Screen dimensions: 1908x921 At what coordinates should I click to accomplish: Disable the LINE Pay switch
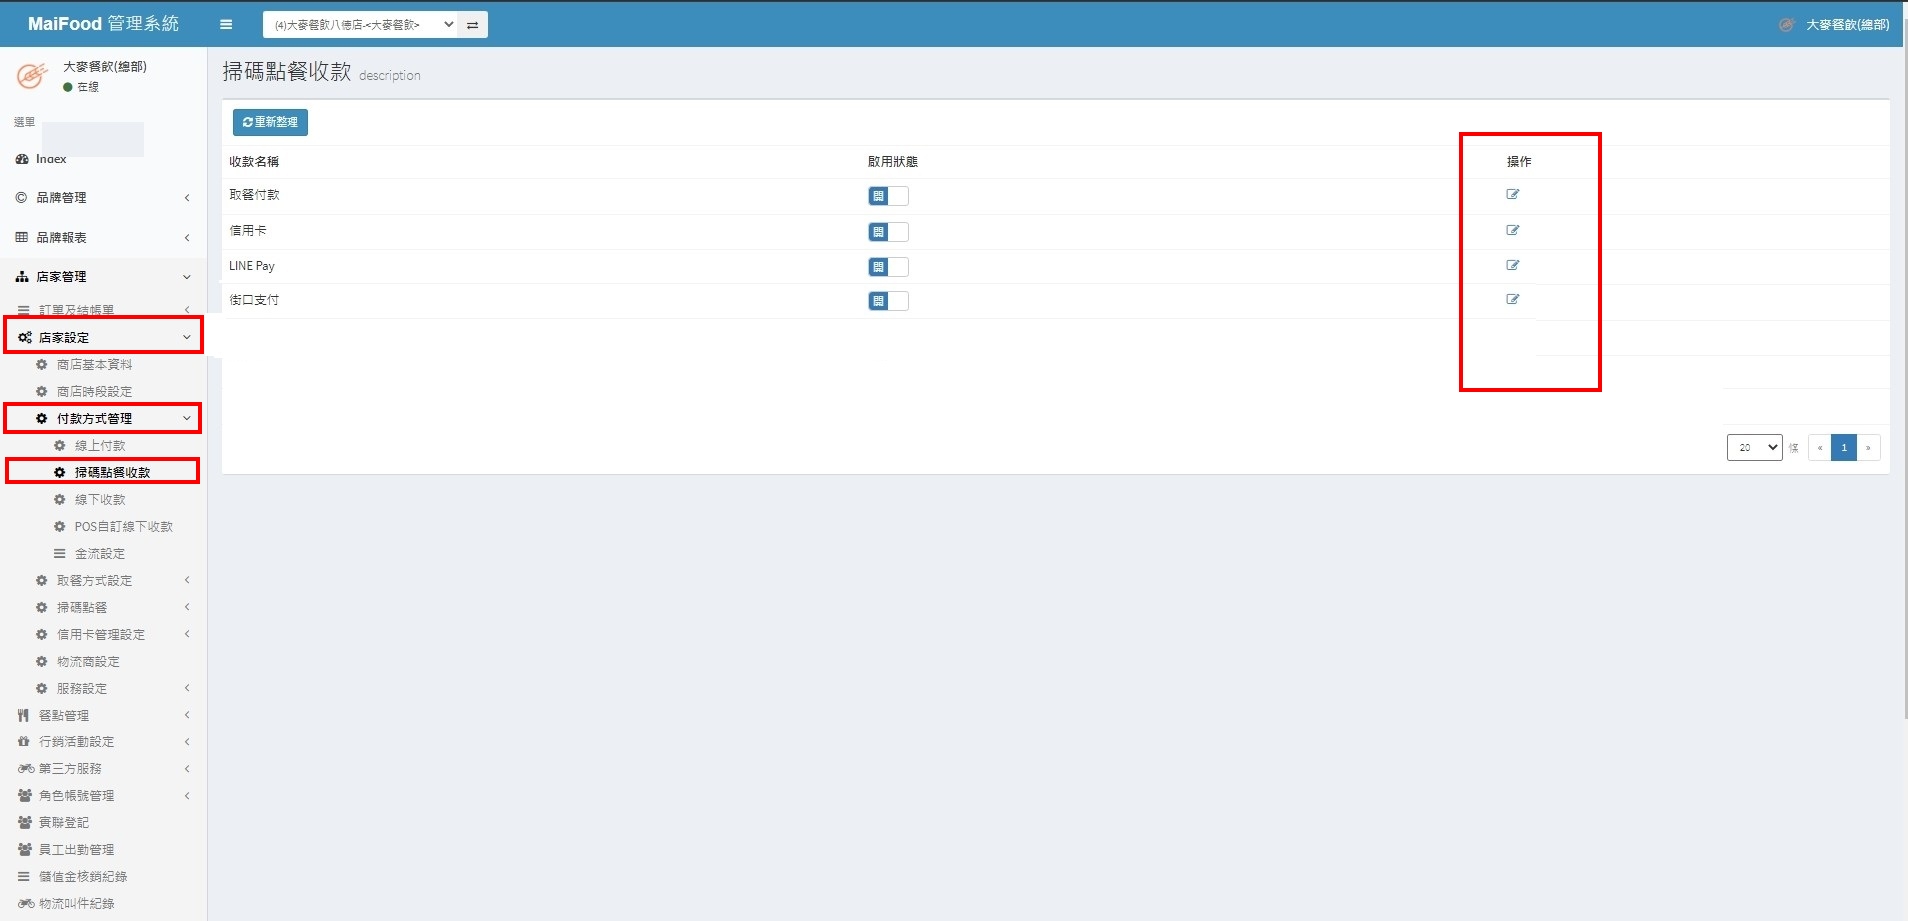click(888, 267)
